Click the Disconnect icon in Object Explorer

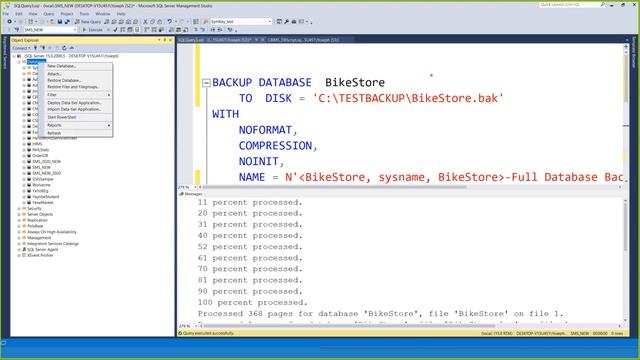click(x=42, y=48)
